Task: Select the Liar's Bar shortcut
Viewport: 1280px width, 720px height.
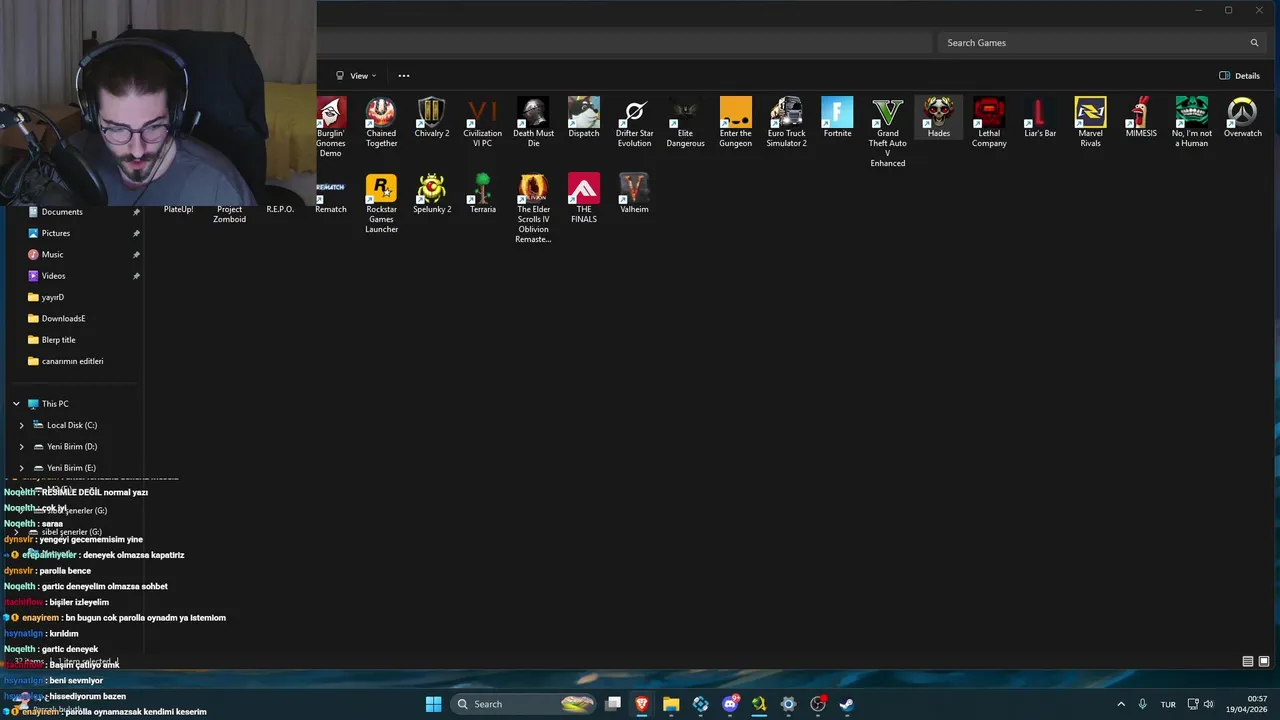Action: (1040, 117)
